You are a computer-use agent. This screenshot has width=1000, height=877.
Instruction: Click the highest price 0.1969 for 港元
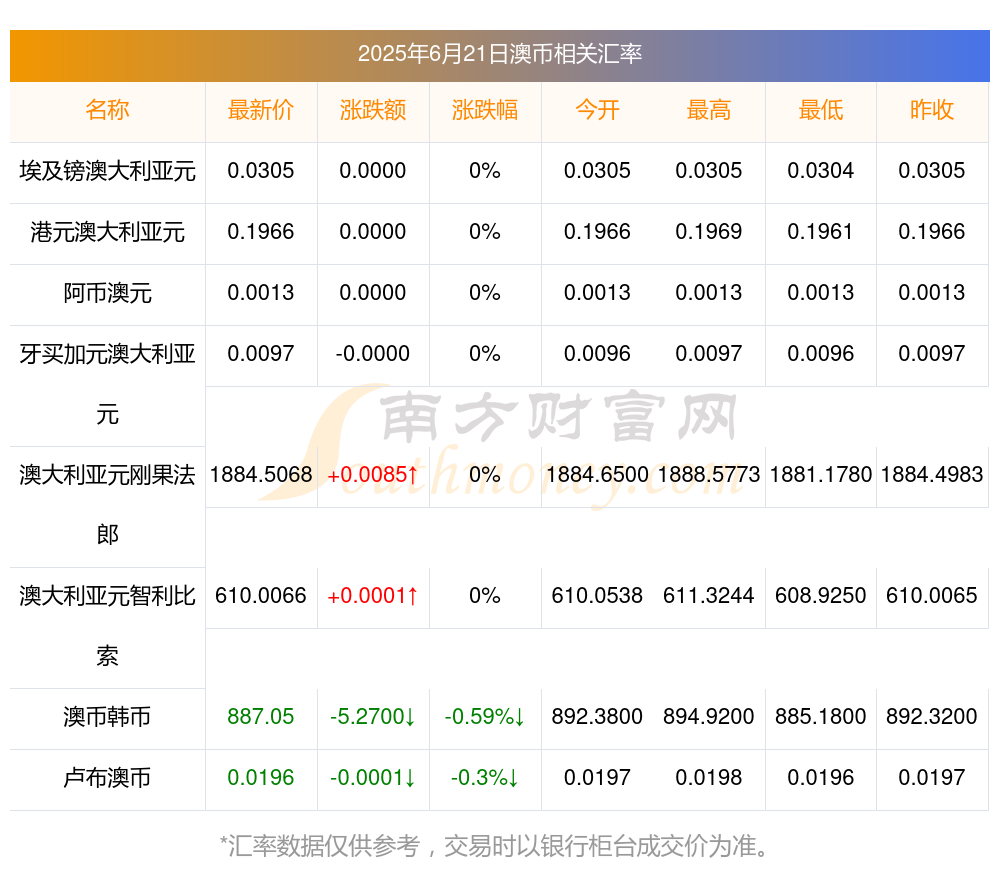click(x=709, y=232)
